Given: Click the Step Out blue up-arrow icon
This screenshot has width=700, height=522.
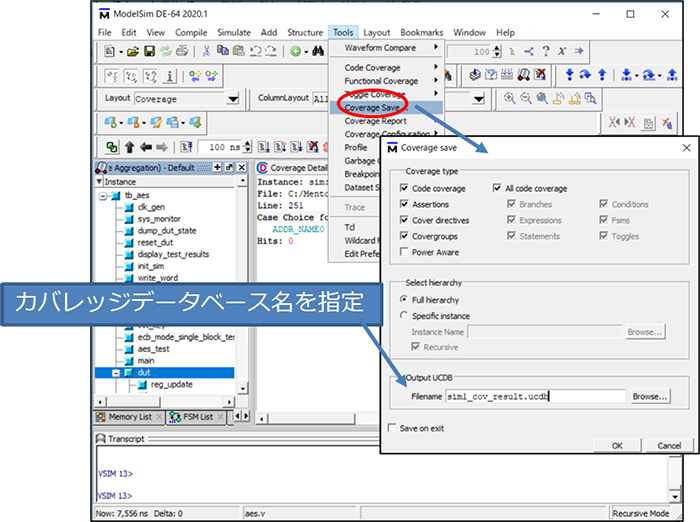Looking at the screenshot, I should (x=602, y=75).
